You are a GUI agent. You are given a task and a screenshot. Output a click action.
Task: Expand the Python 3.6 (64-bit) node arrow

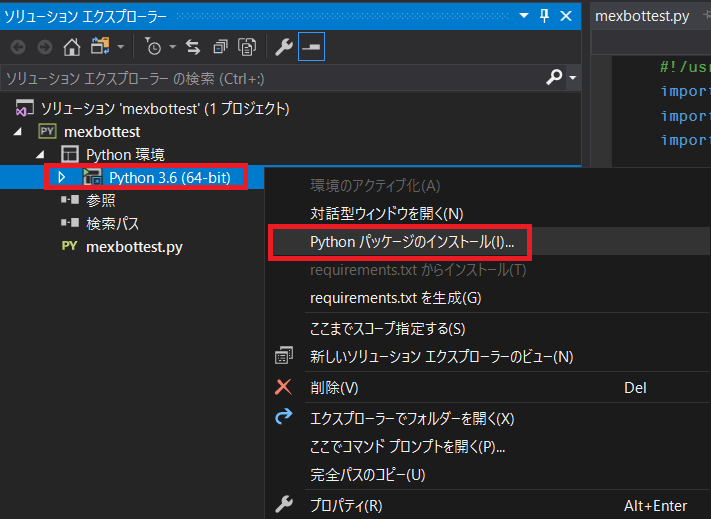click(x=61, y=177)
